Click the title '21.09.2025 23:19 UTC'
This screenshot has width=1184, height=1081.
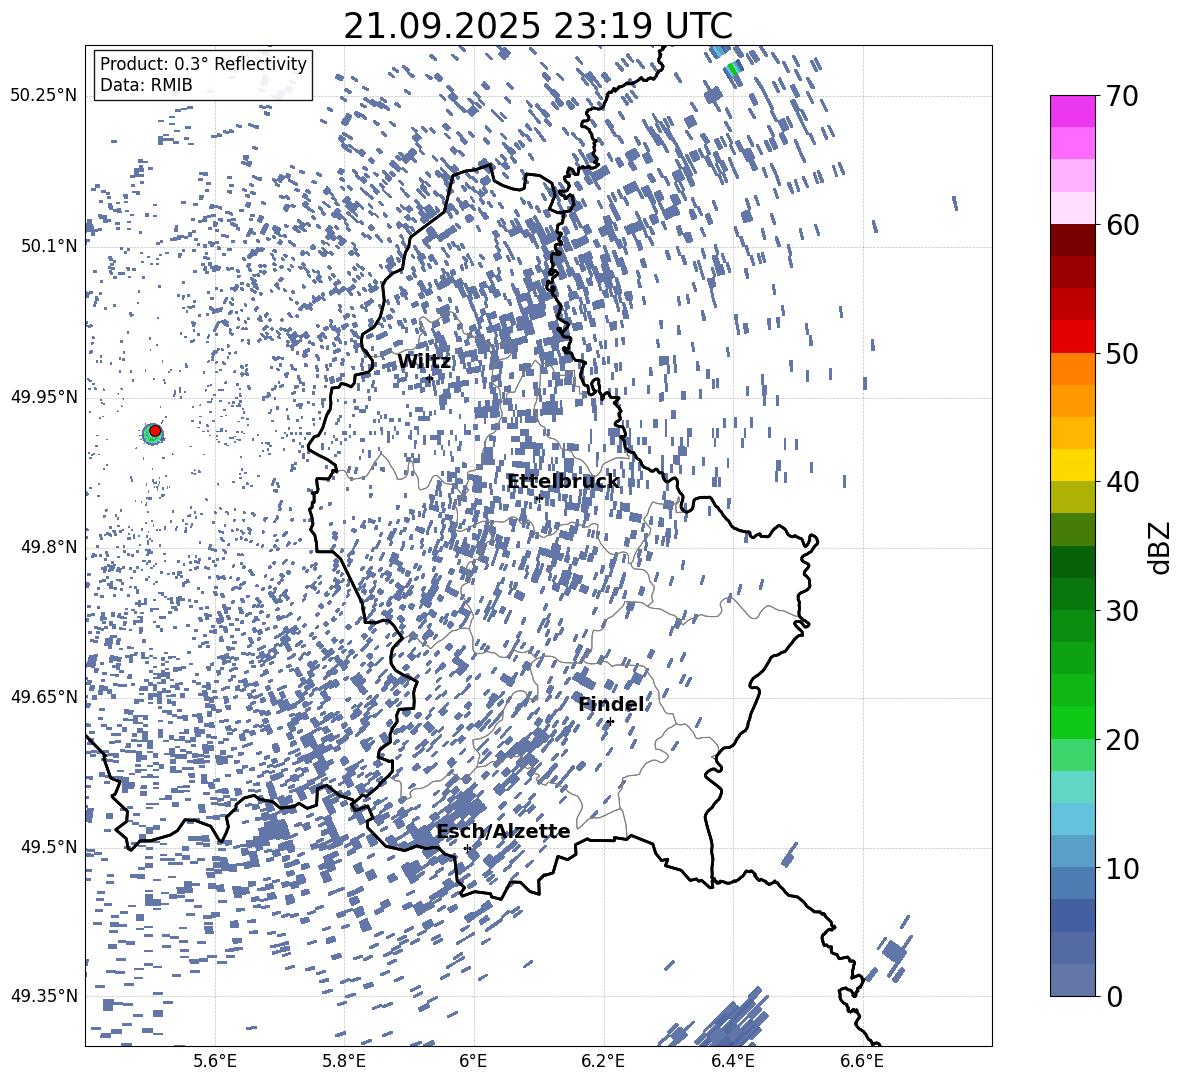538,26
